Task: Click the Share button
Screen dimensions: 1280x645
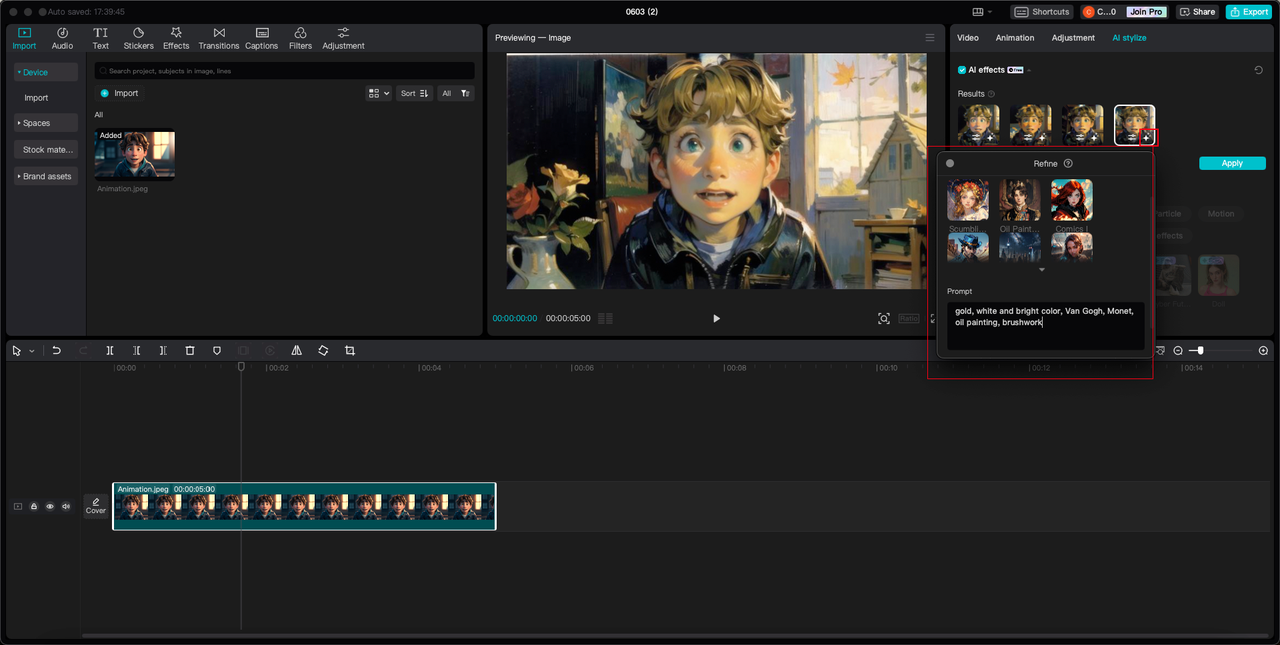Action: pos(1197,12)
